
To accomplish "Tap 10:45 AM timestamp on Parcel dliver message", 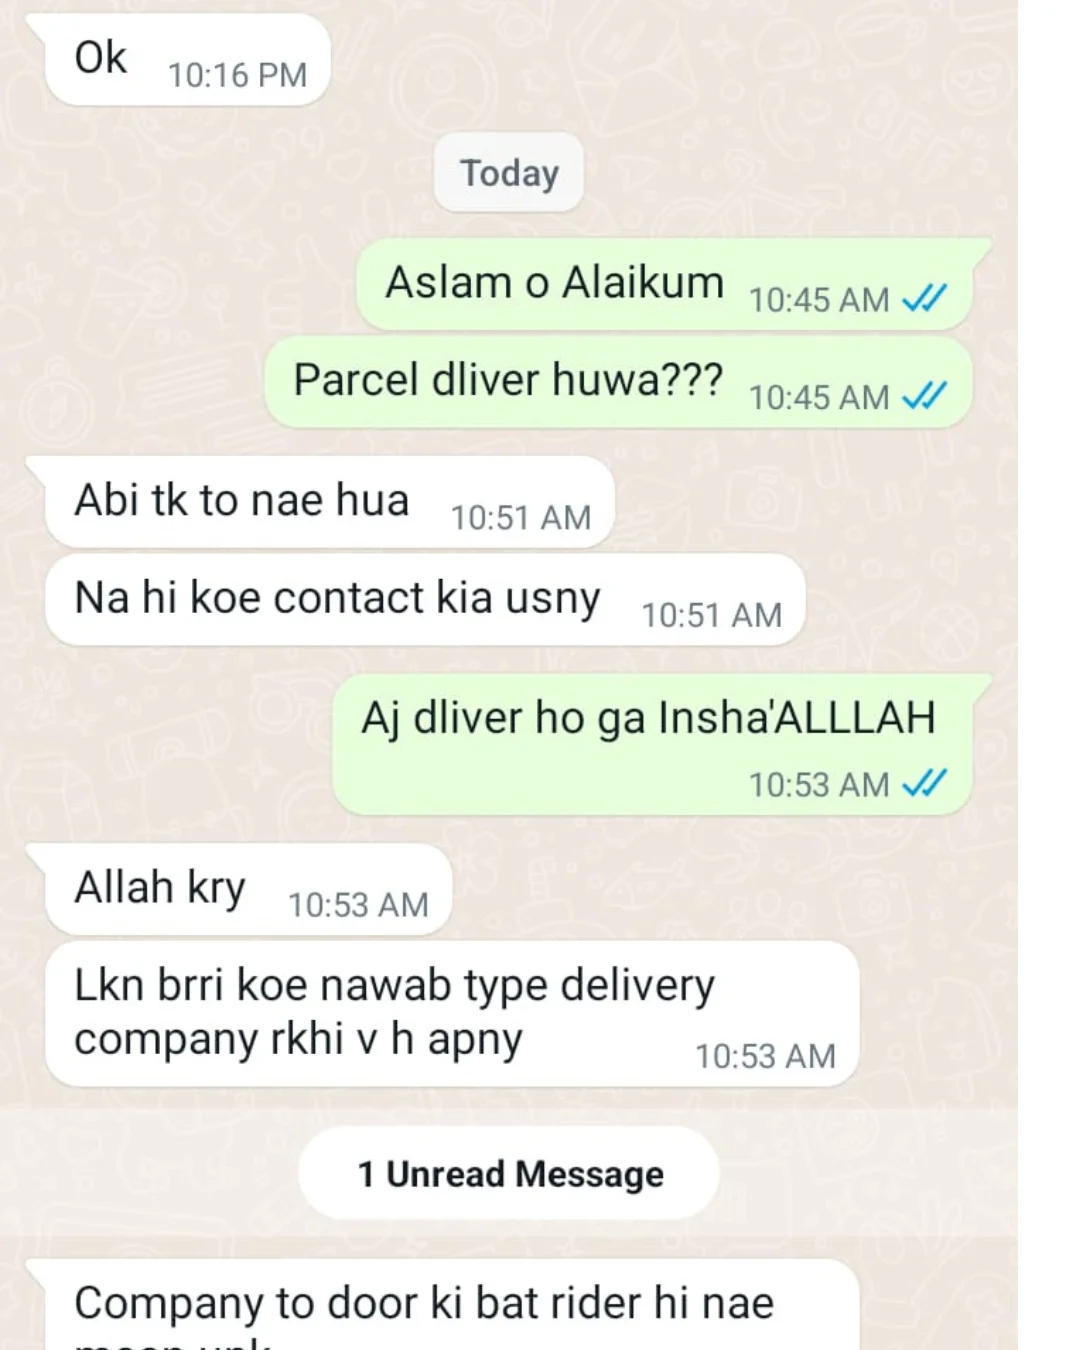I will coord(819,397).
